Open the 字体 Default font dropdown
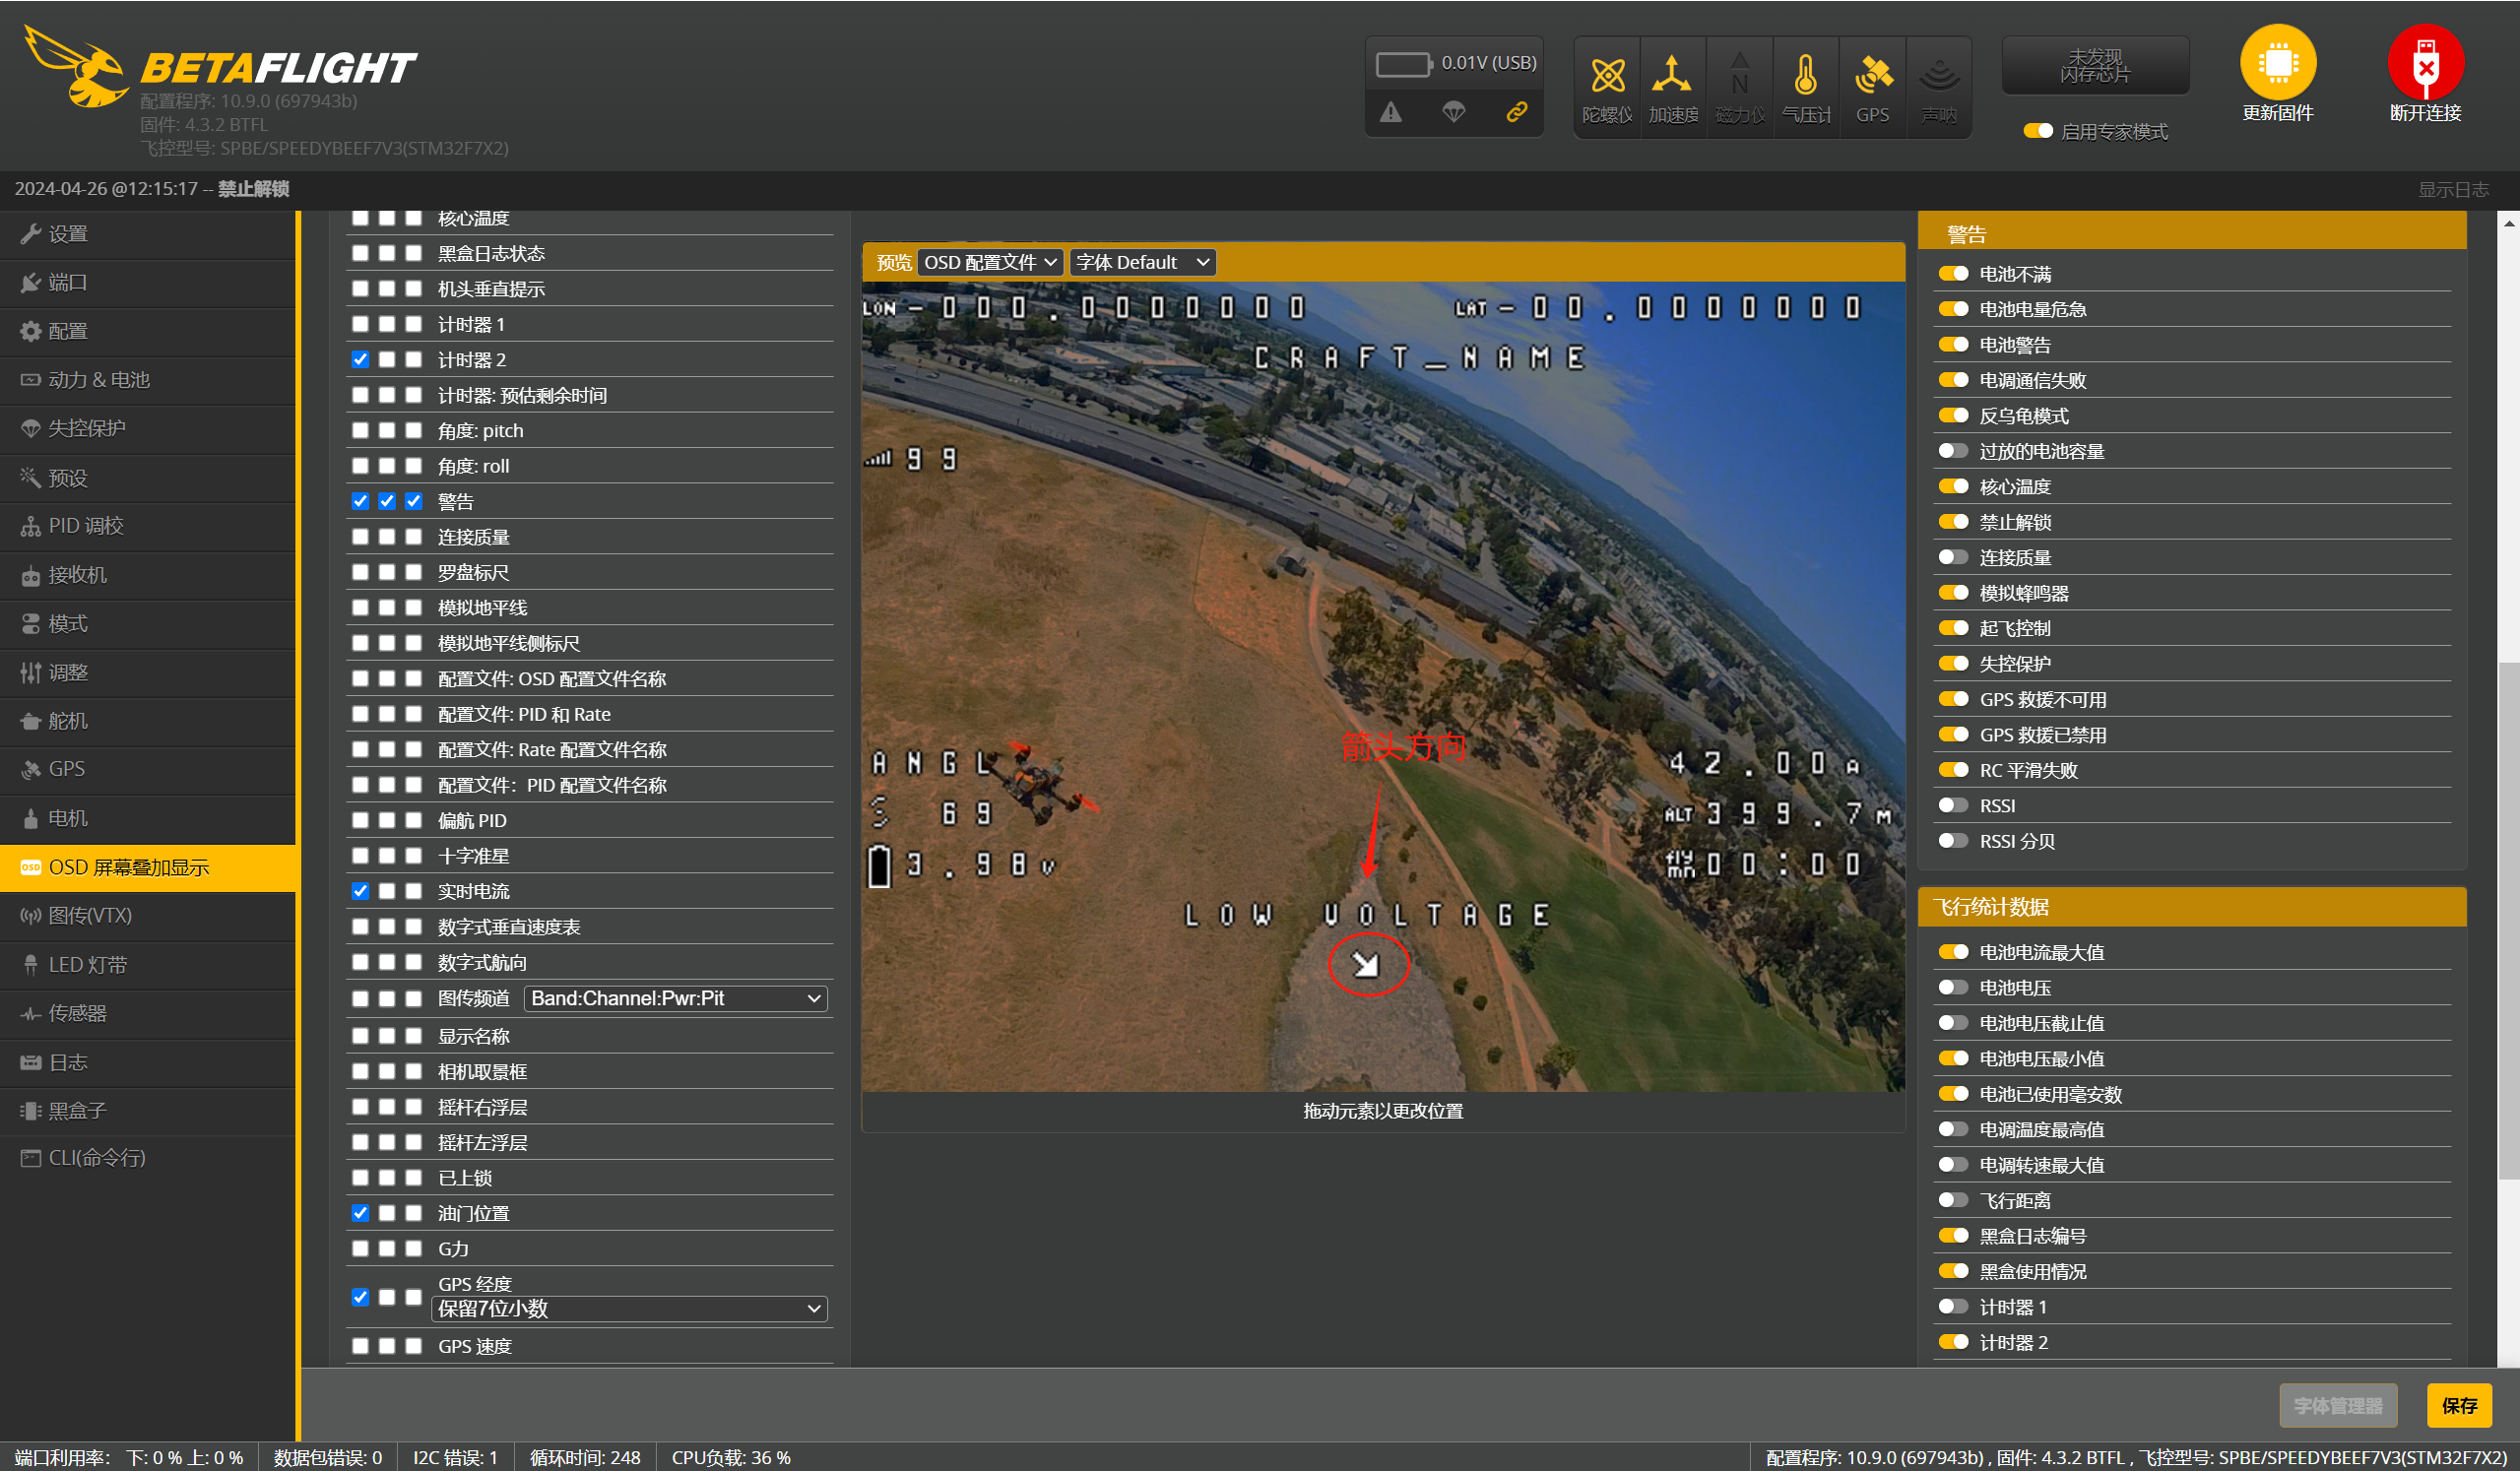This screenshot has height=1471, width=2520. coord(1142,262)
